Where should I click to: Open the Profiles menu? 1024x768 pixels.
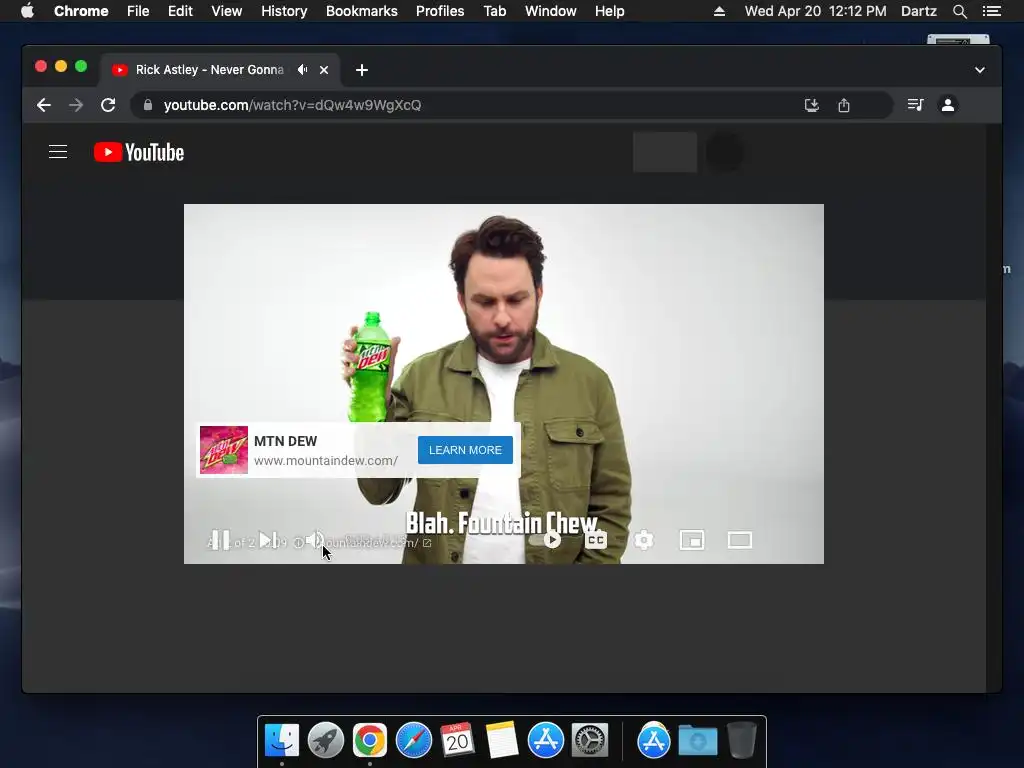(x=440, y=11)
